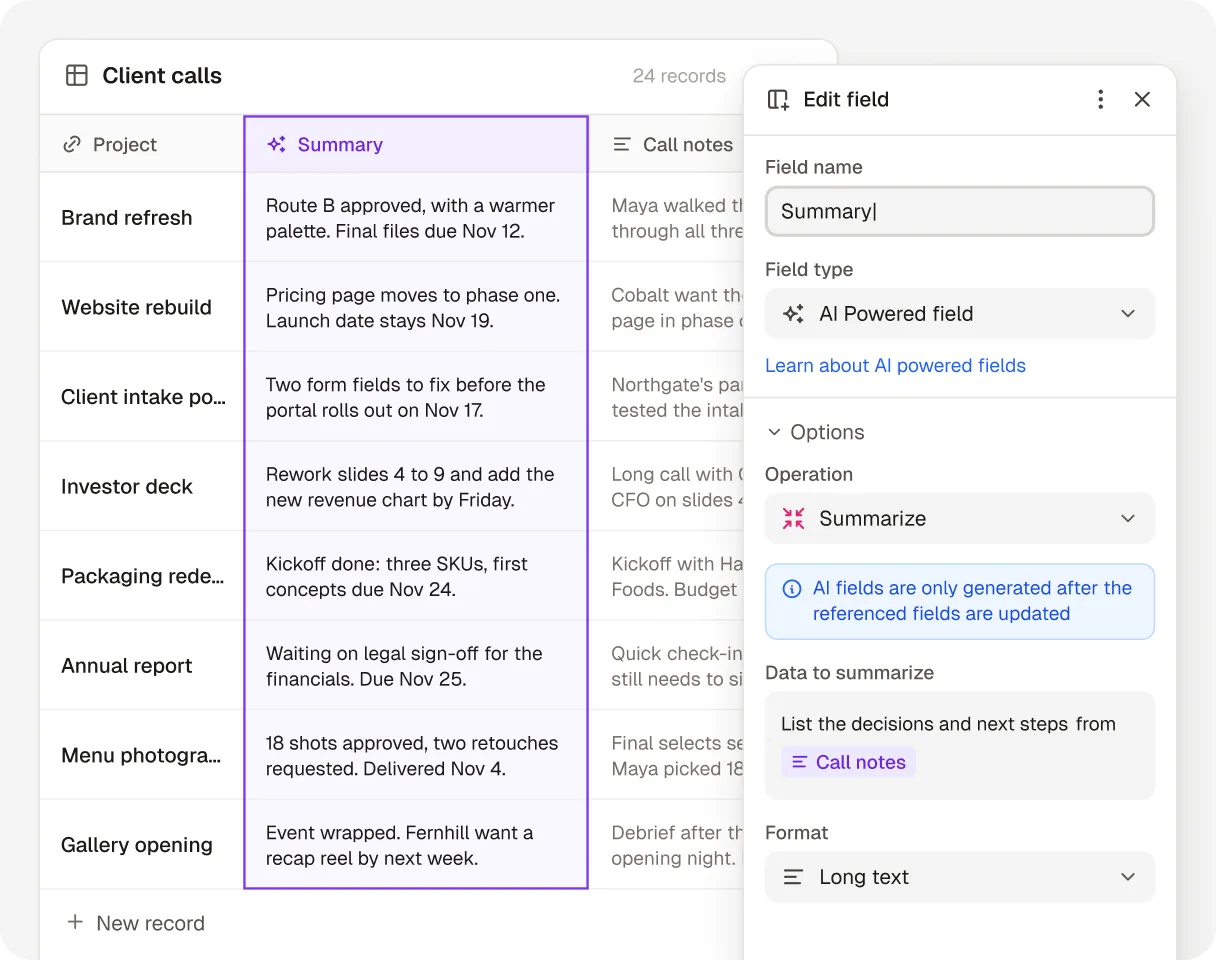The width and height of the screenshot is (1216, 960).
Task: Select the Website rebuild project cell
Action: pyautogui.click(x=142, y=307)
